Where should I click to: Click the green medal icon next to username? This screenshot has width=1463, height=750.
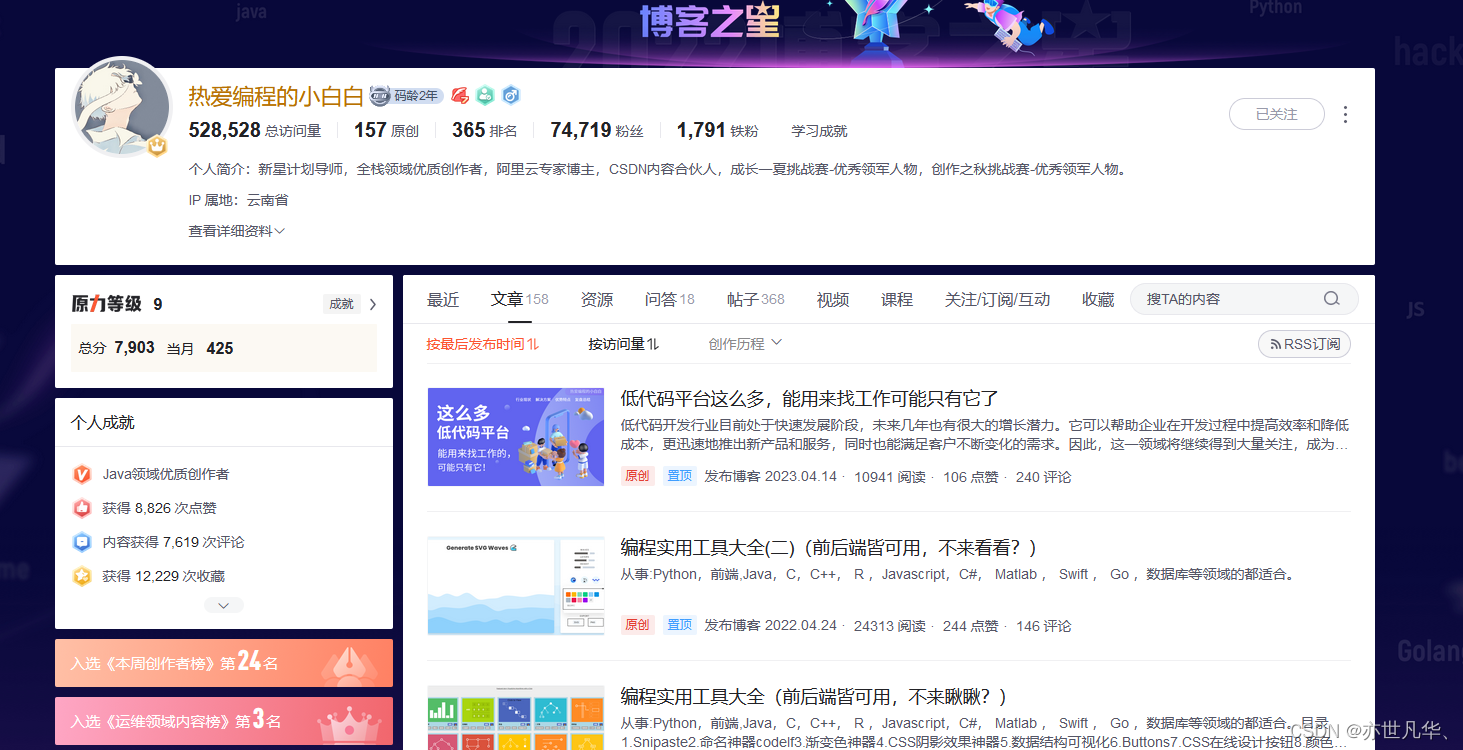pyautogui.click(x=485, y=96)
